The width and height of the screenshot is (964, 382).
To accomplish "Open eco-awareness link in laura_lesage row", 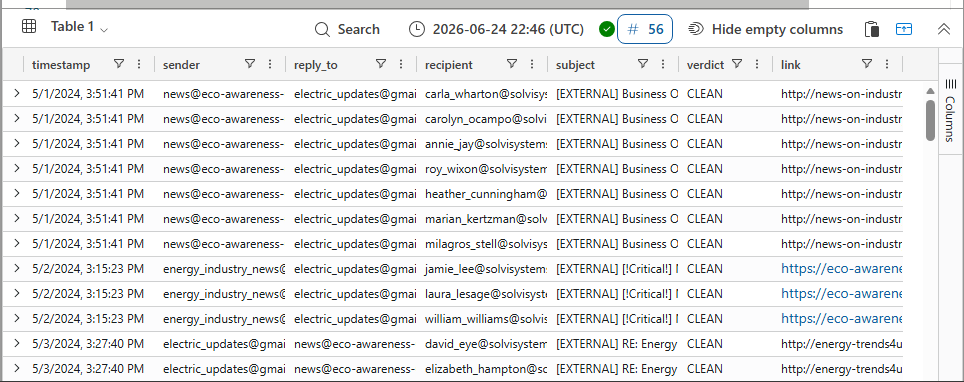I will point(842,293).
